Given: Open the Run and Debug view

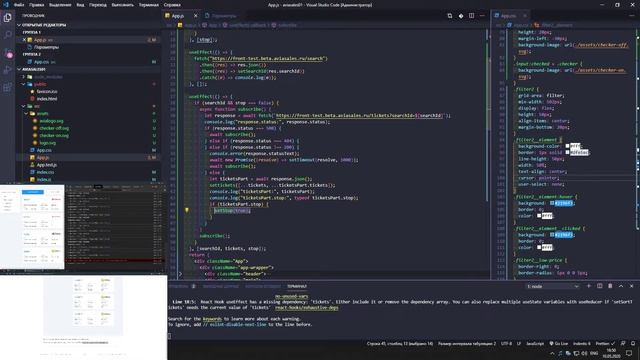Looking at the screenshot, I should [x=7, y=70].
